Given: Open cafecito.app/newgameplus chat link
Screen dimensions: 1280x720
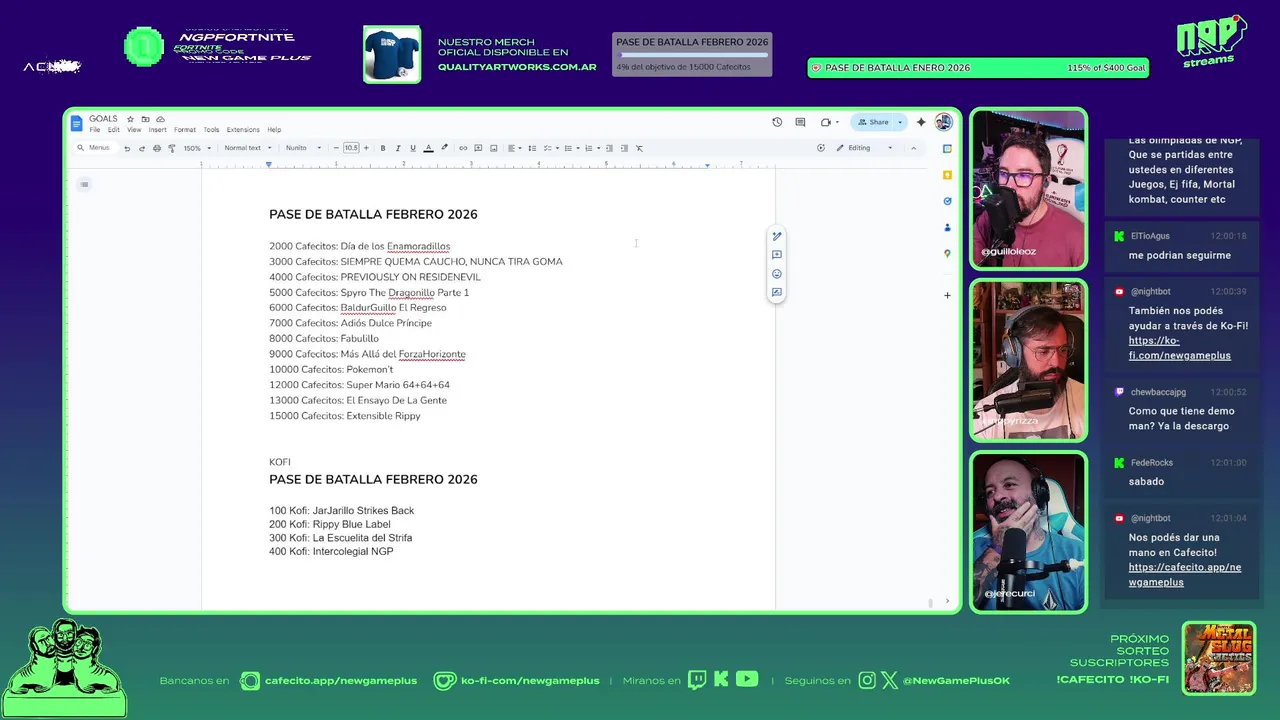Looking at the screenshot, I should tap(1185, 575).
